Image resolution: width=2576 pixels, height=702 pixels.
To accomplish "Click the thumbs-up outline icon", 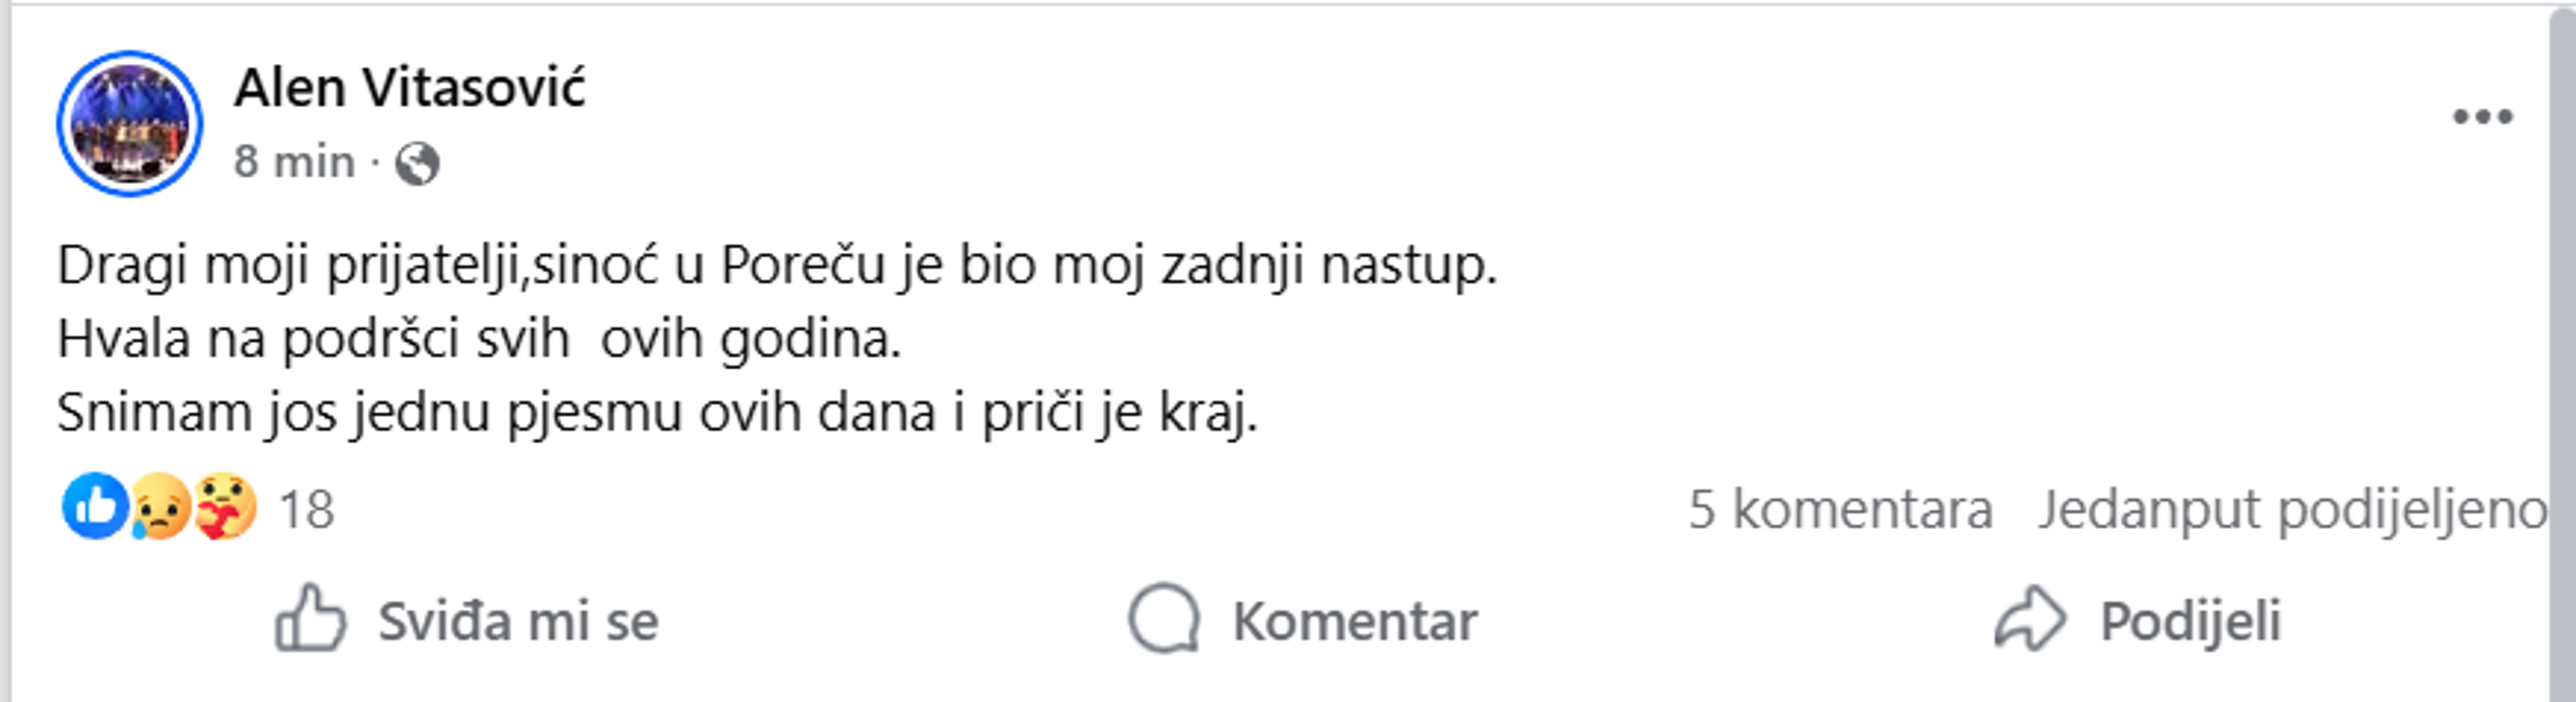I will (x=310, y=619).
